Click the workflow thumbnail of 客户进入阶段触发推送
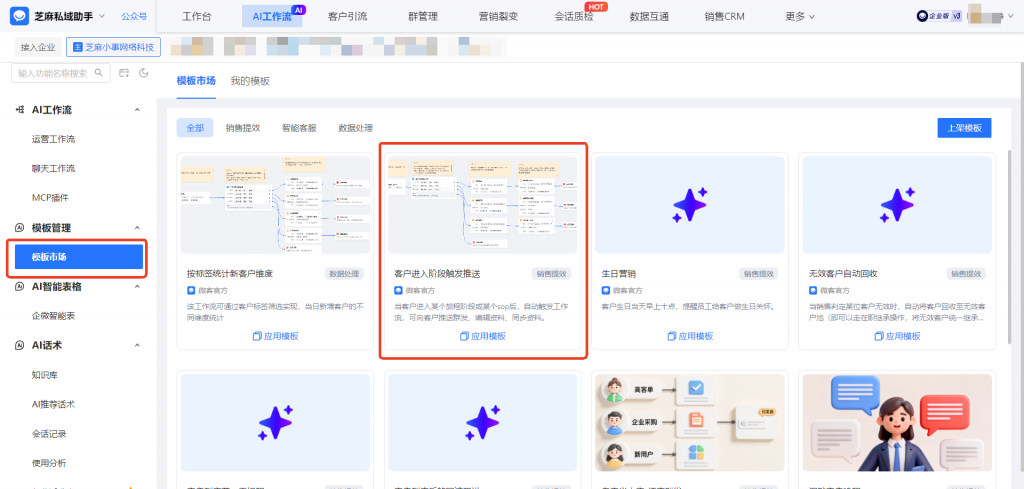The width and height of the screenshot is (1024, 489). 483,204
